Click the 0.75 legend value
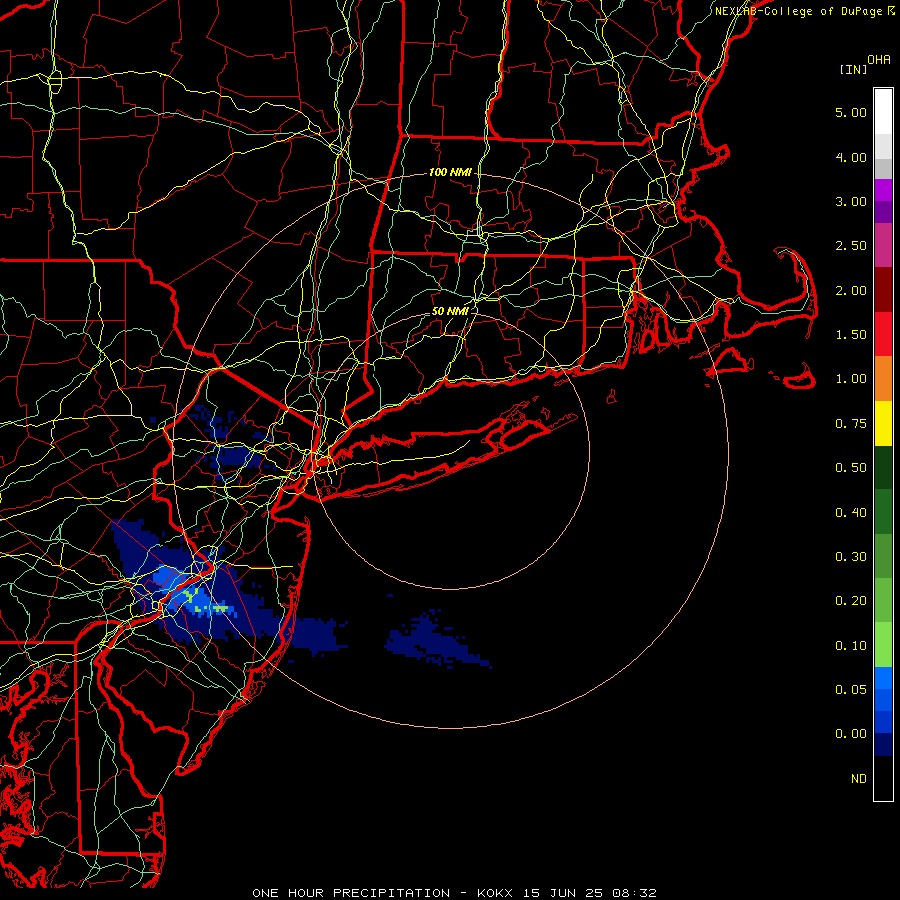 [851, 424]
